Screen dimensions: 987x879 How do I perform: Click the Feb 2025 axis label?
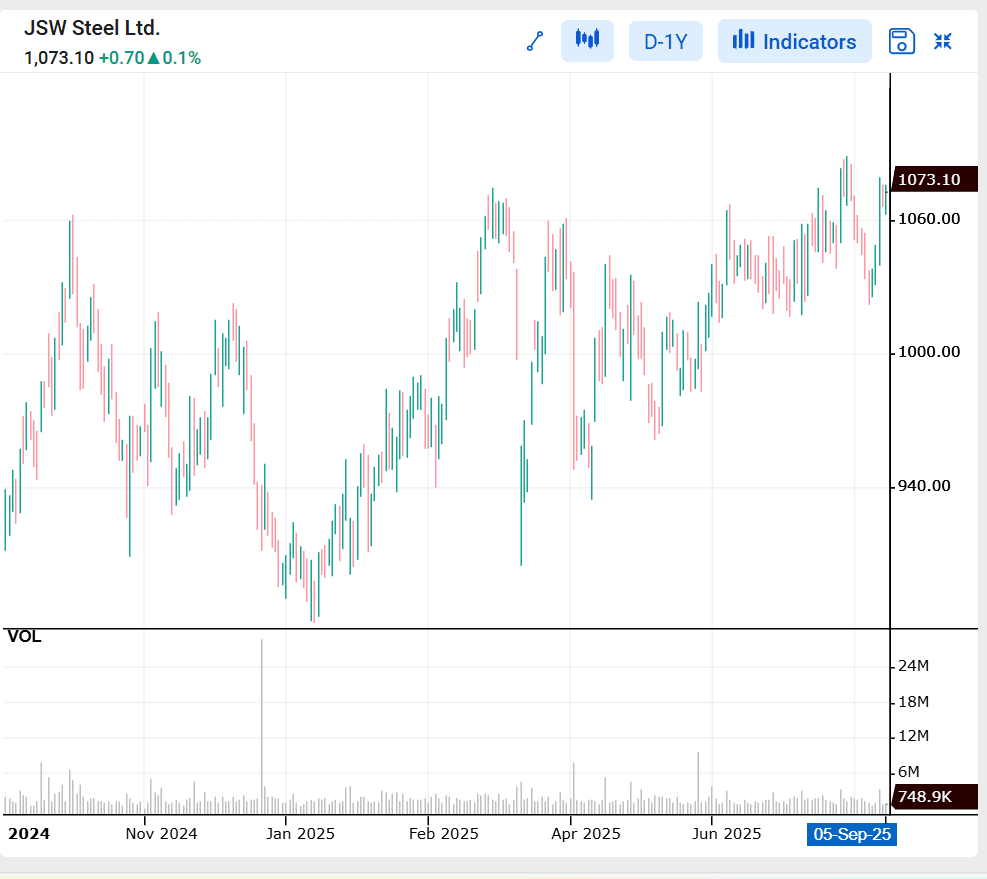click(443, 834)
